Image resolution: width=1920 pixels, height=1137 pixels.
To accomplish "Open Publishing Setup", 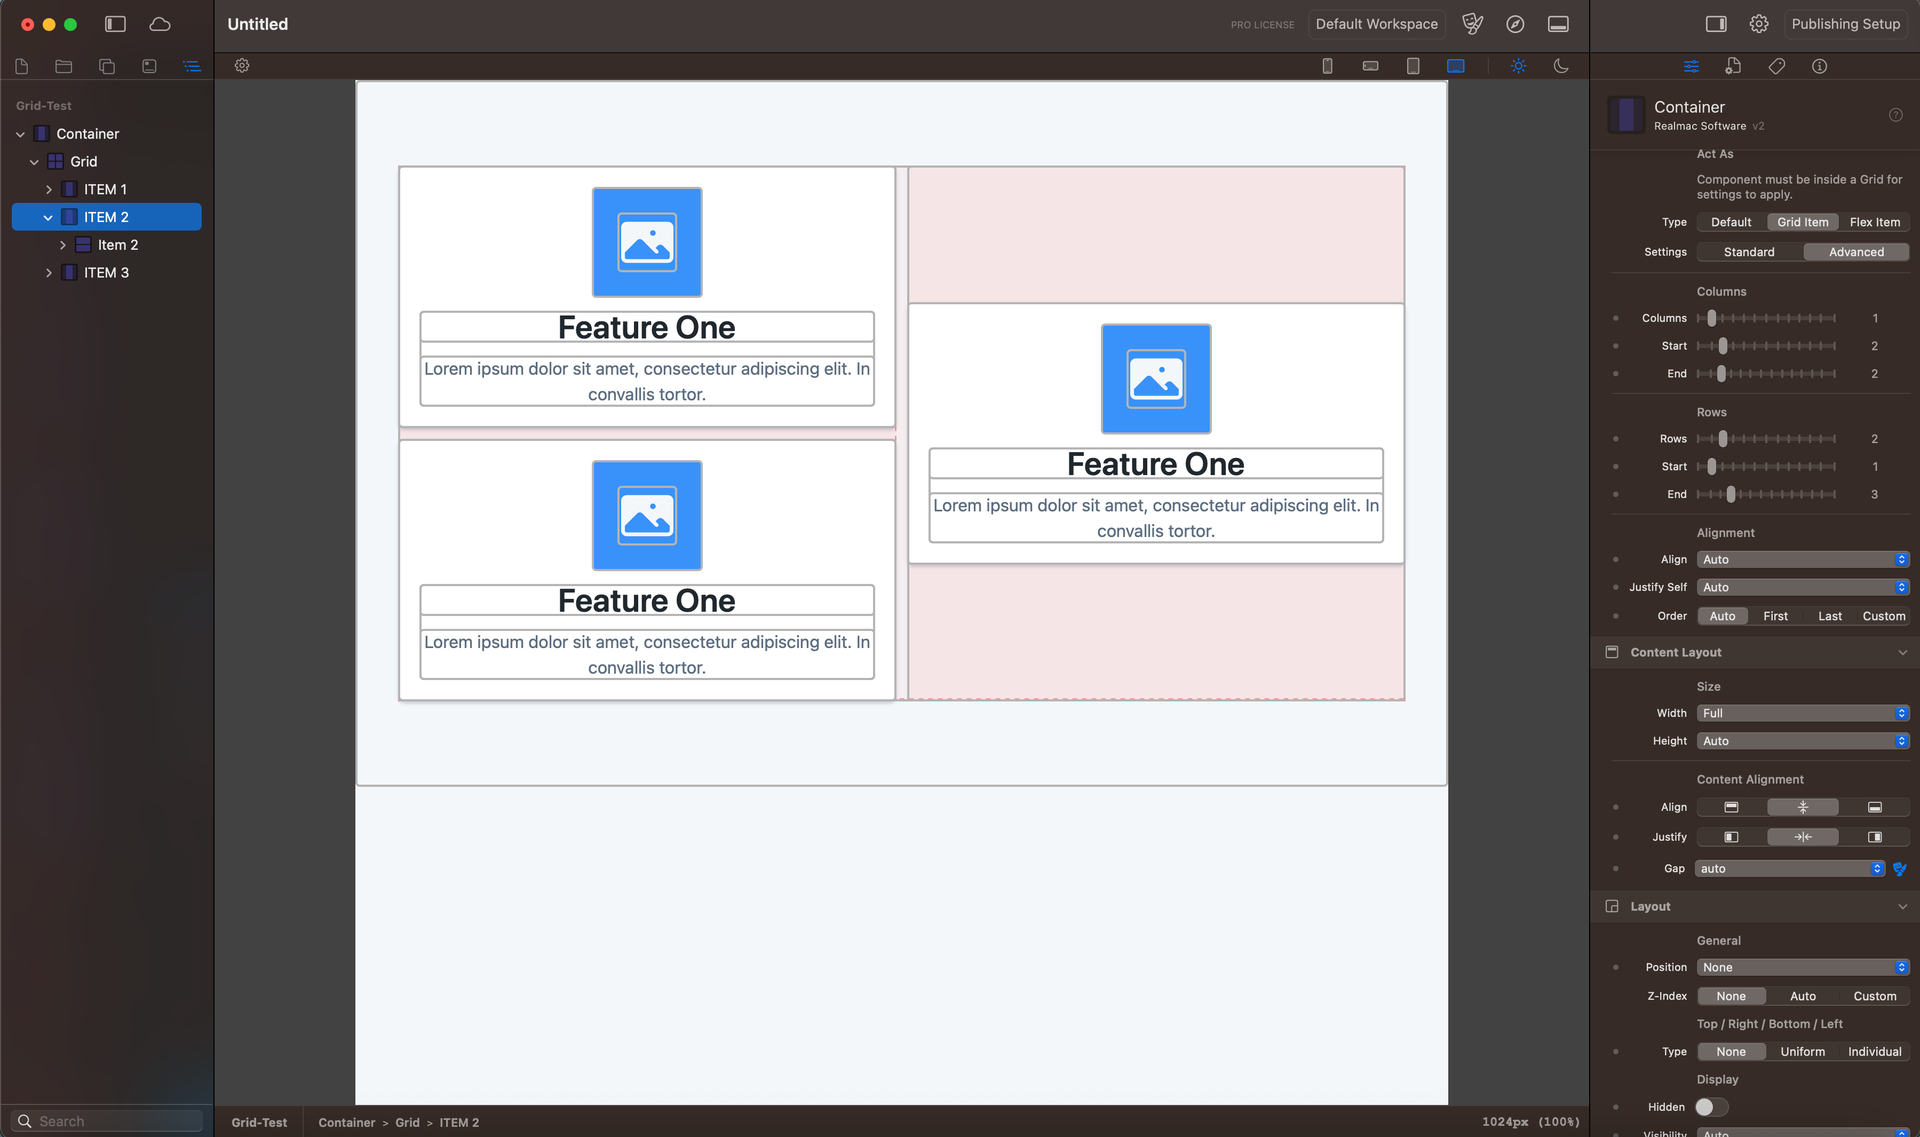I will click(1845, 24).
